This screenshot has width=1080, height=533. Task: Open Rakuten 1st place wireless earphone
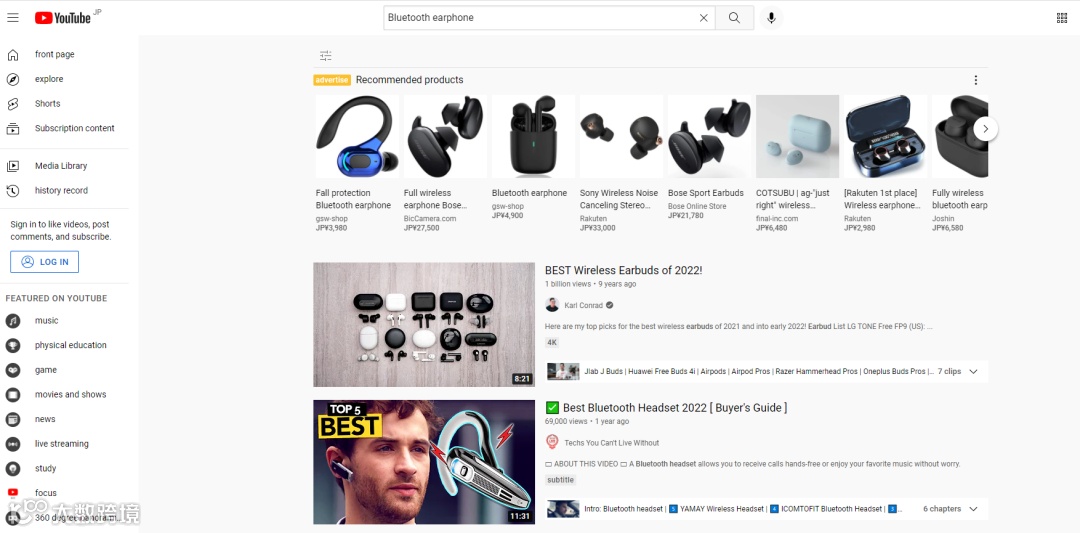886,163
